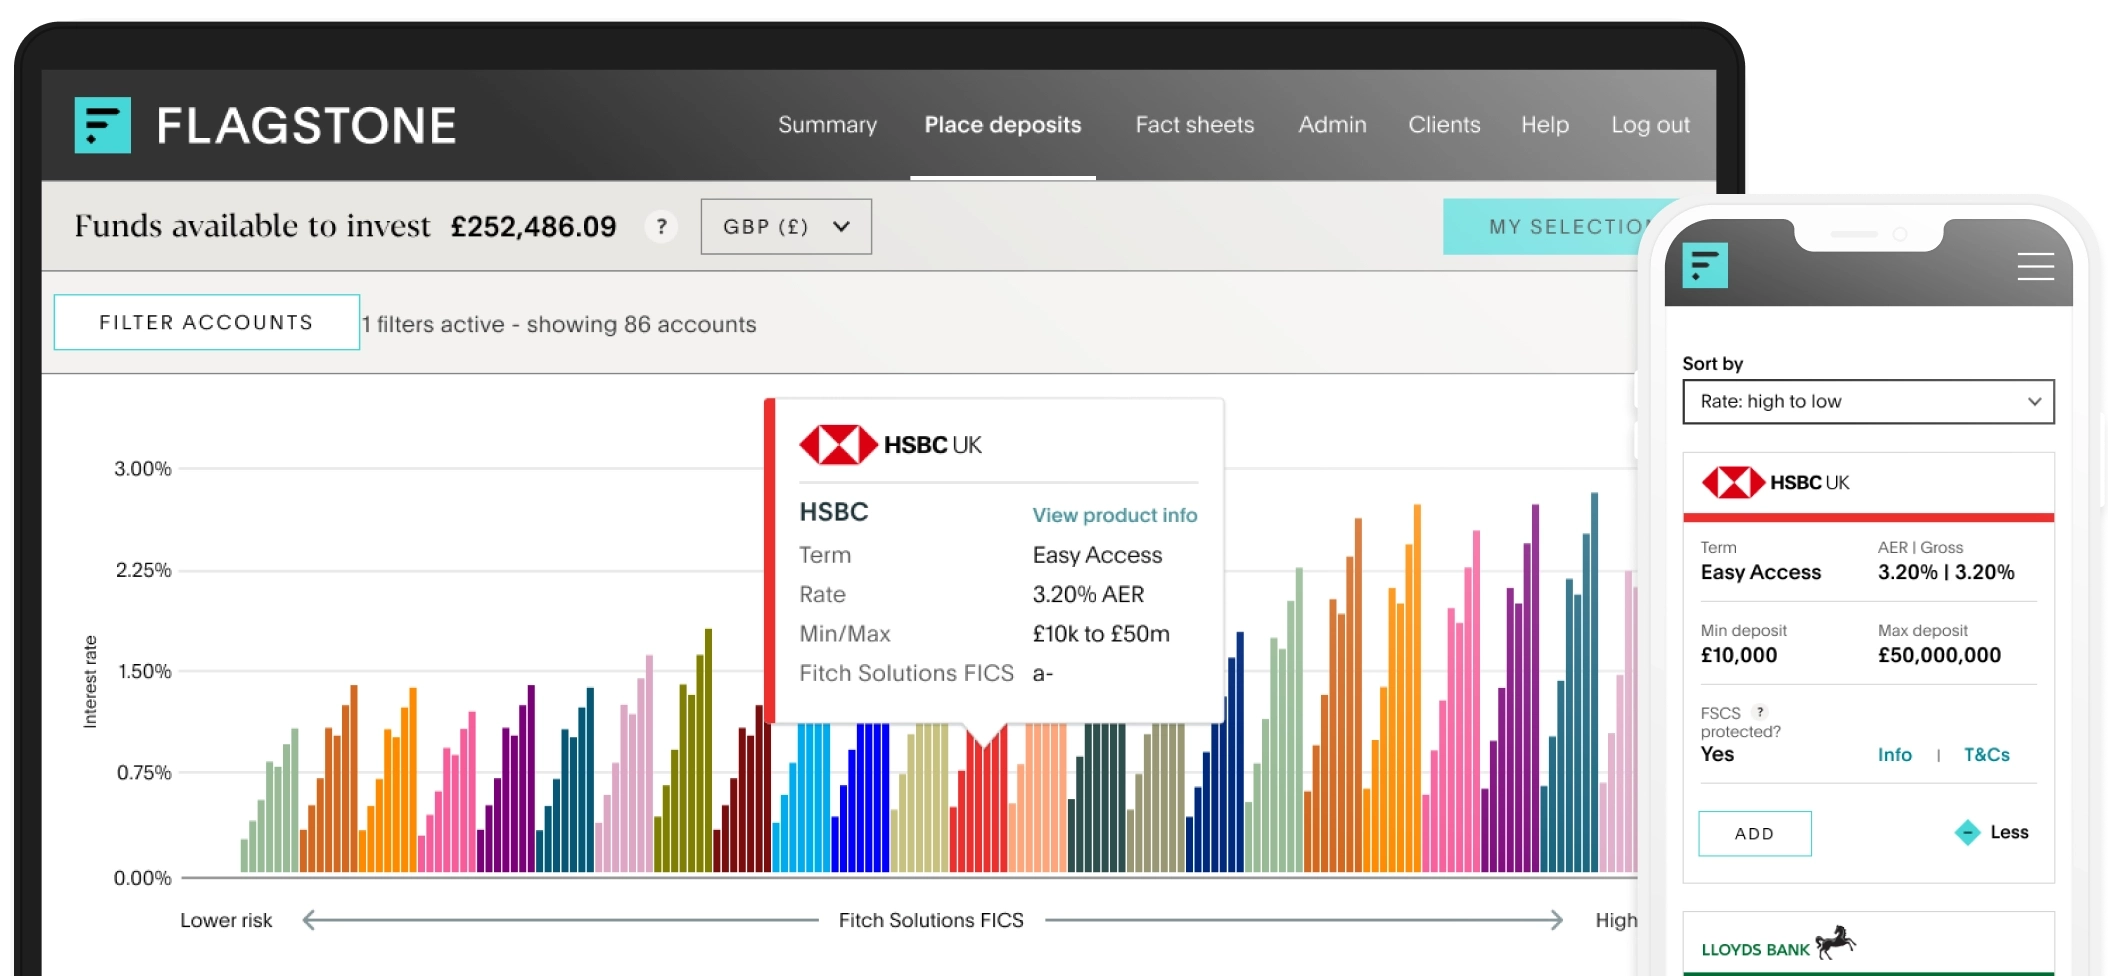Collapse card details with Less toggle

tap(1992, 832)
